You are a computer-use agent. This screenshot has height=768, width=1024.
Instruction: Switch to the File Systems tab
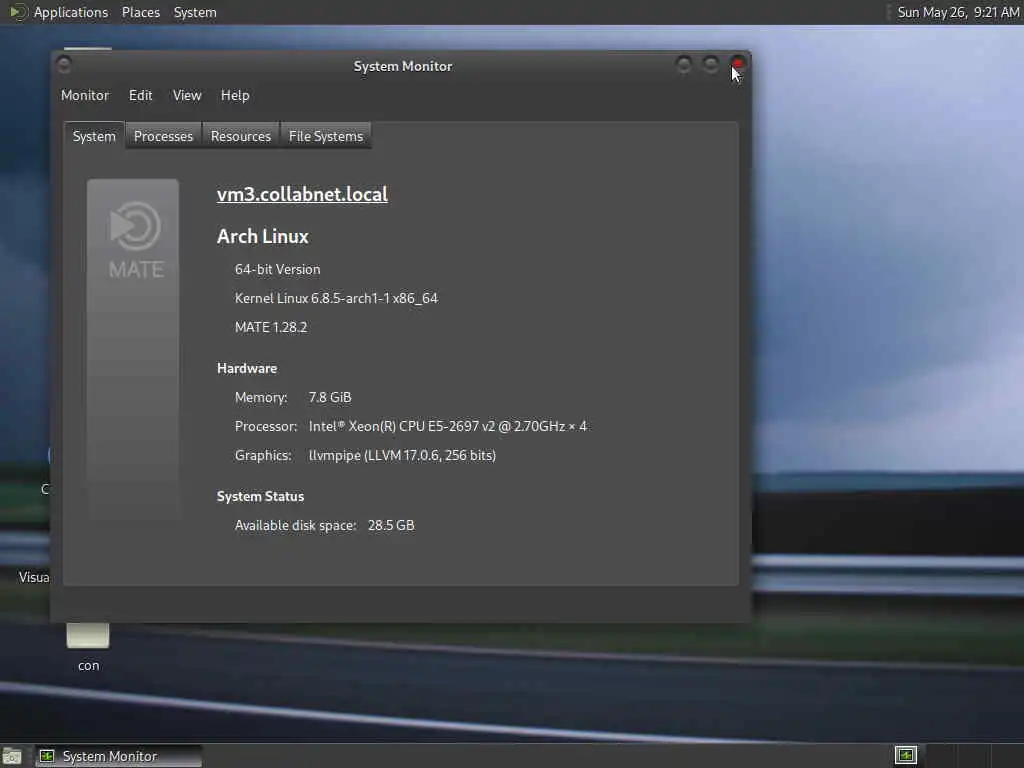pyautogui.click(x=326, y=136)
